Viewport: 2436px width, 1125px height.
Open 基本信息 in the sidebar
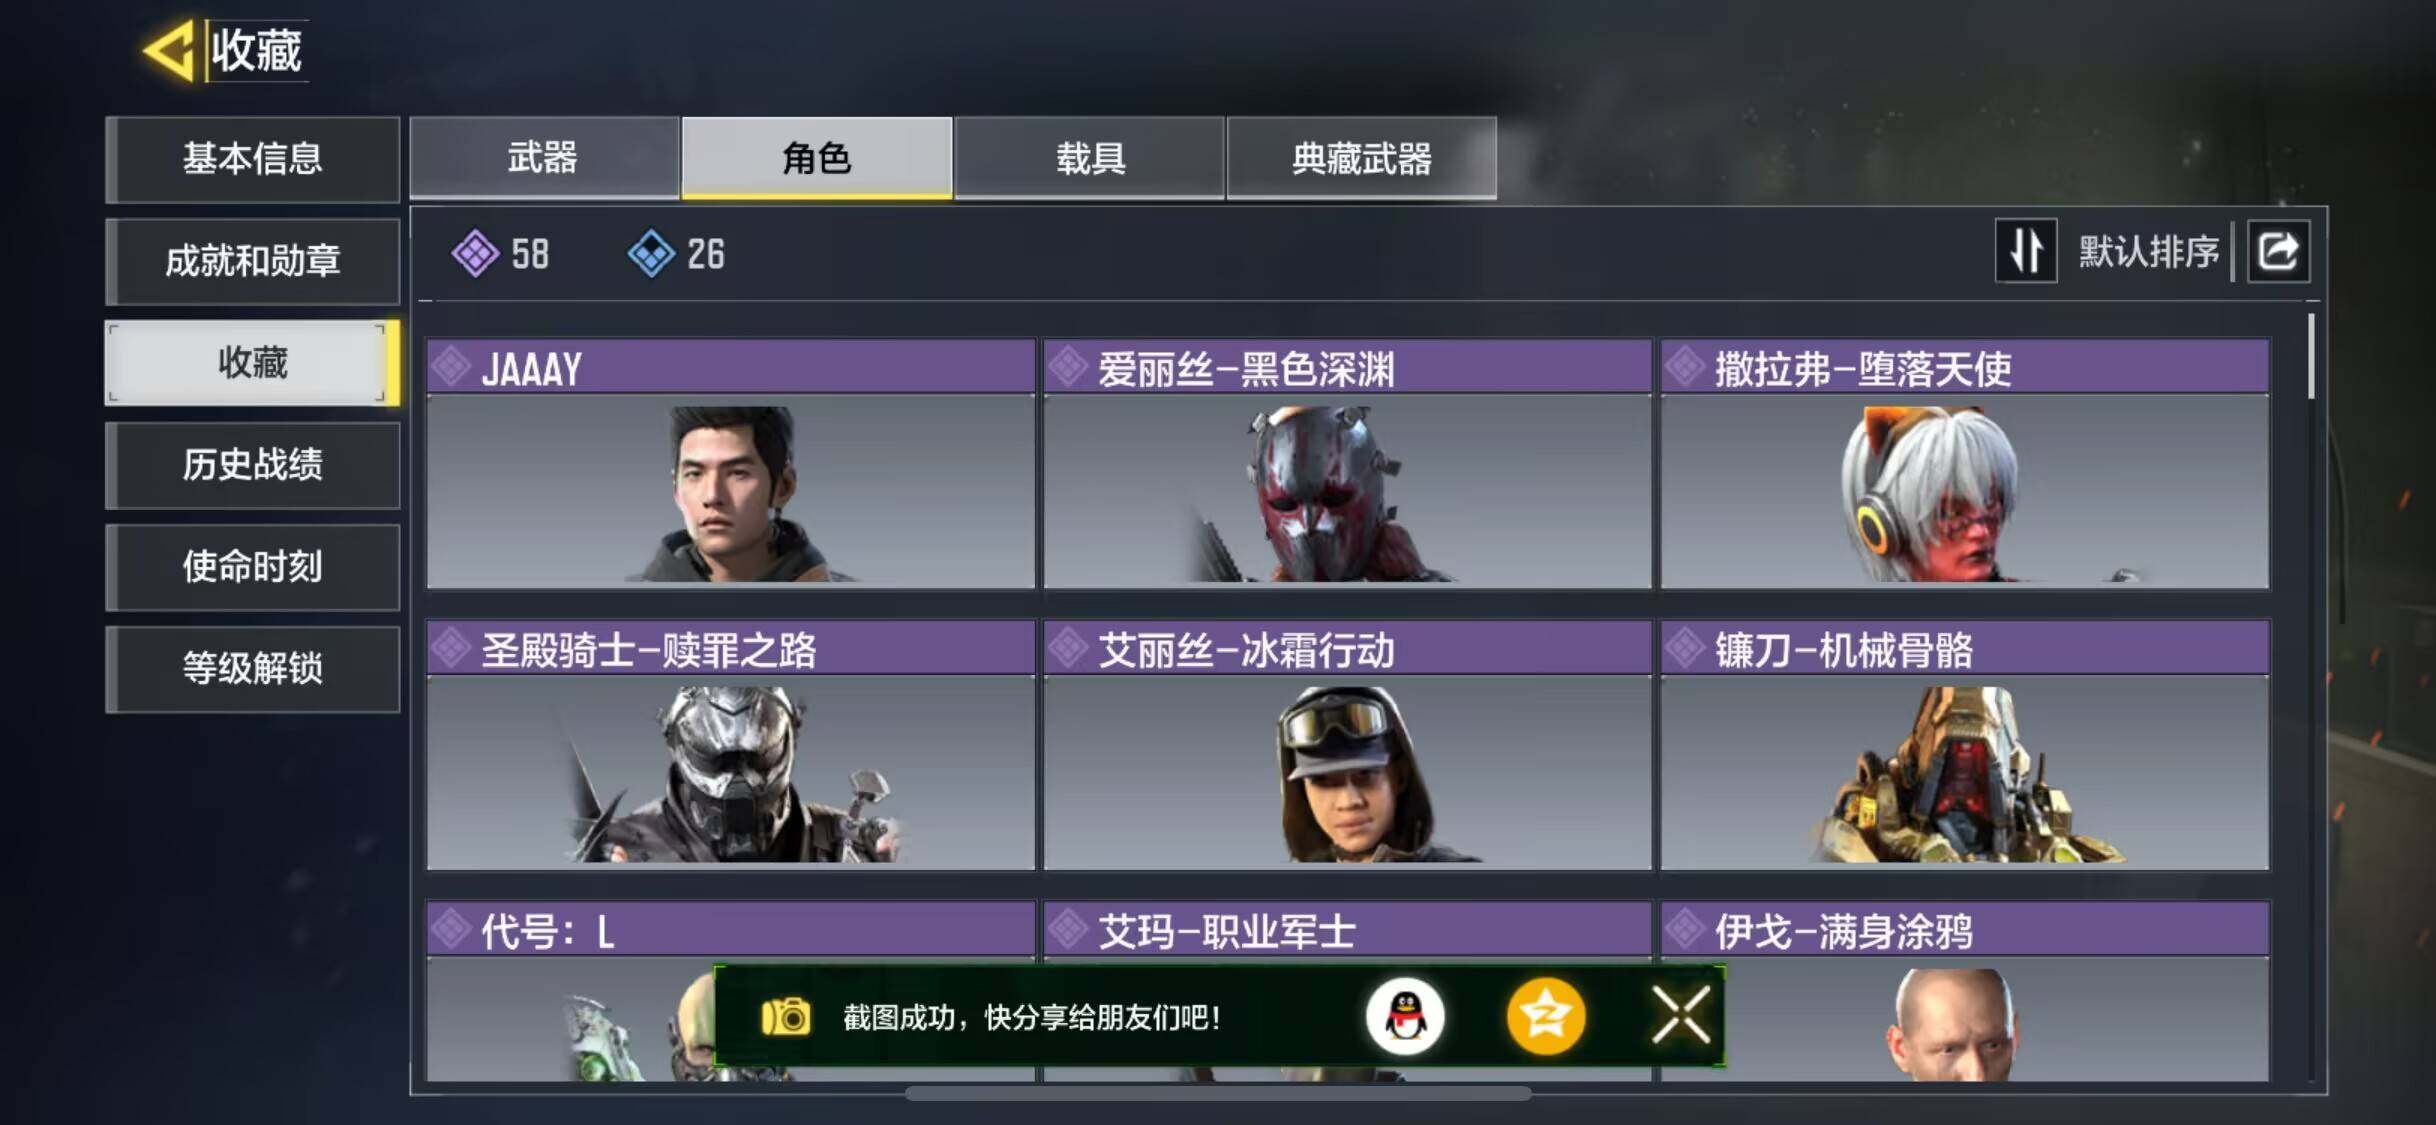[x=253, y=159]
